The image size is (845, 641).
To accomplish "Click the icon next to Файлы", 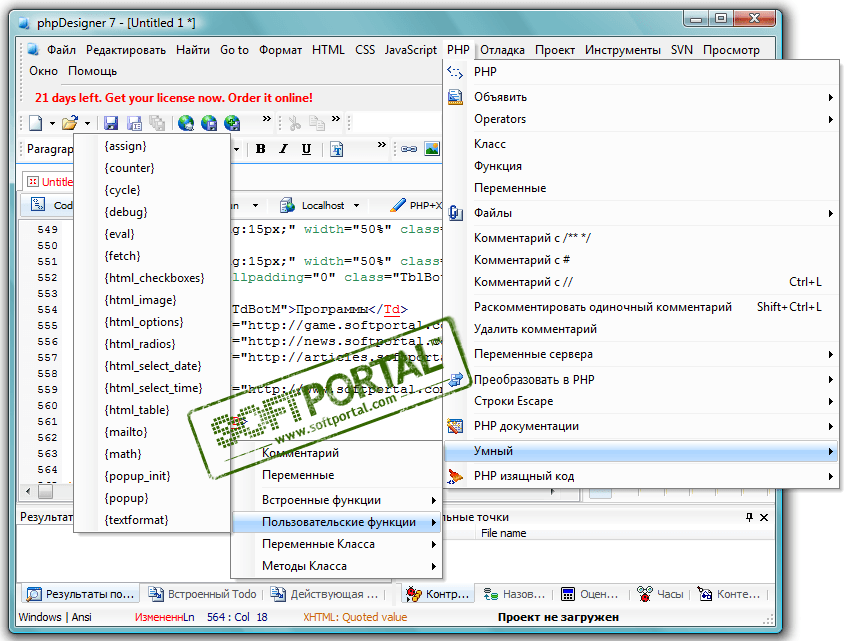I will (455, 213).
